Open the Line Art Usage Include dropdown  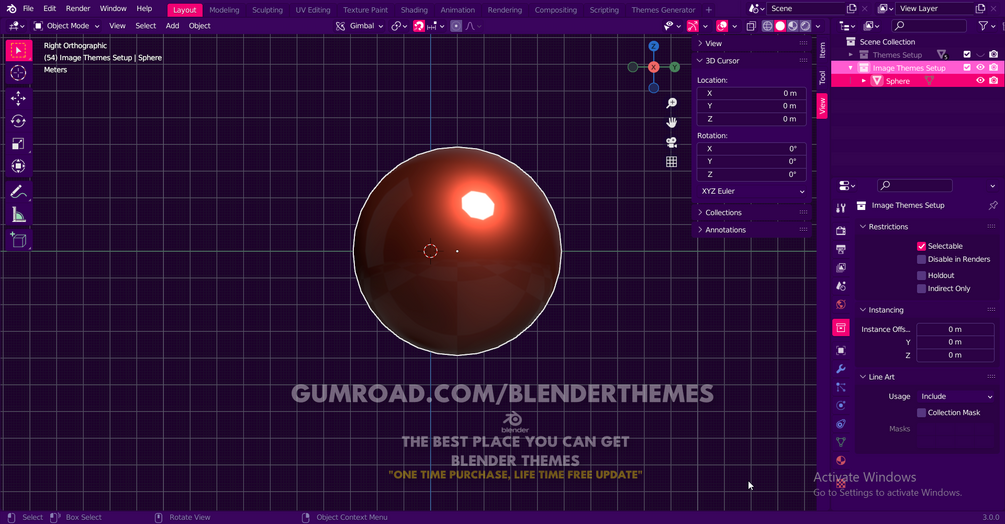(x=956, y=397)
